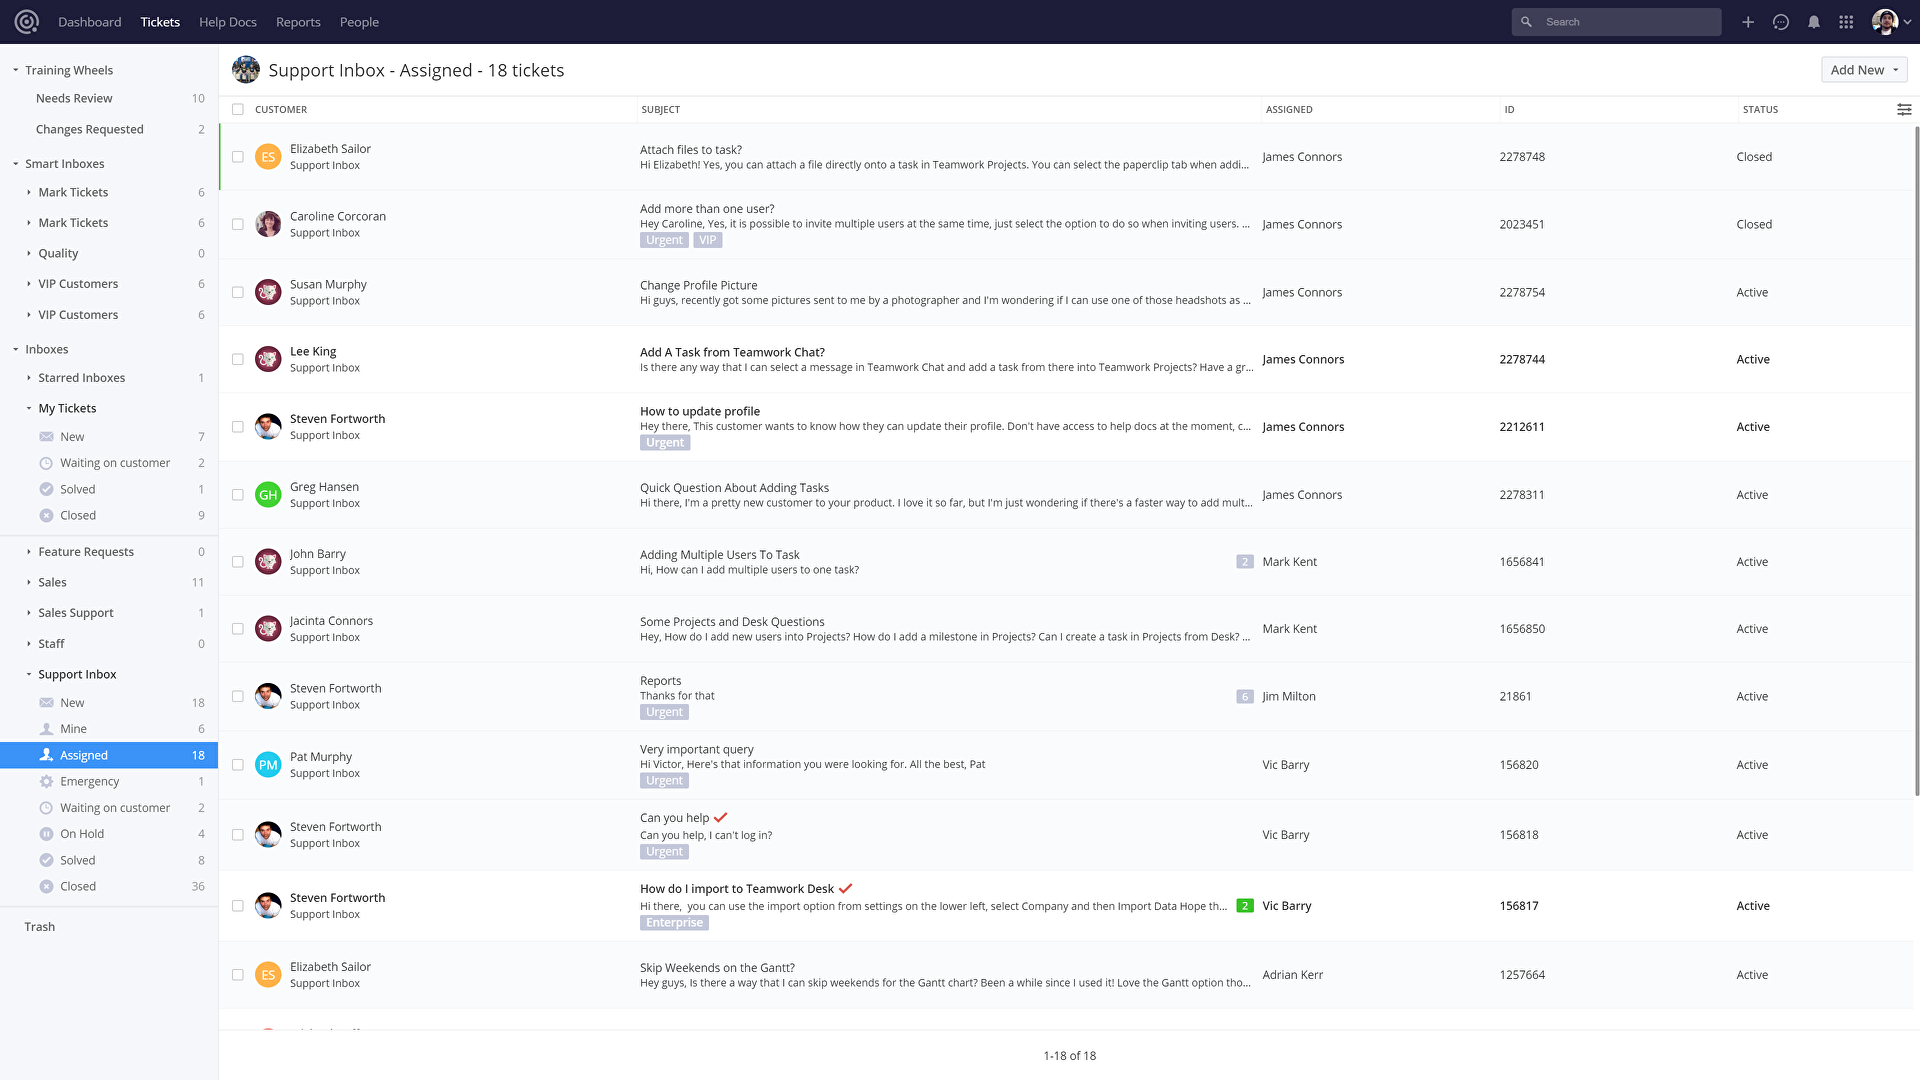This screenshot has height=1080, width=1920.
Task: Open the chat bubble icon in header
Action: click(x=1781, y=22)
